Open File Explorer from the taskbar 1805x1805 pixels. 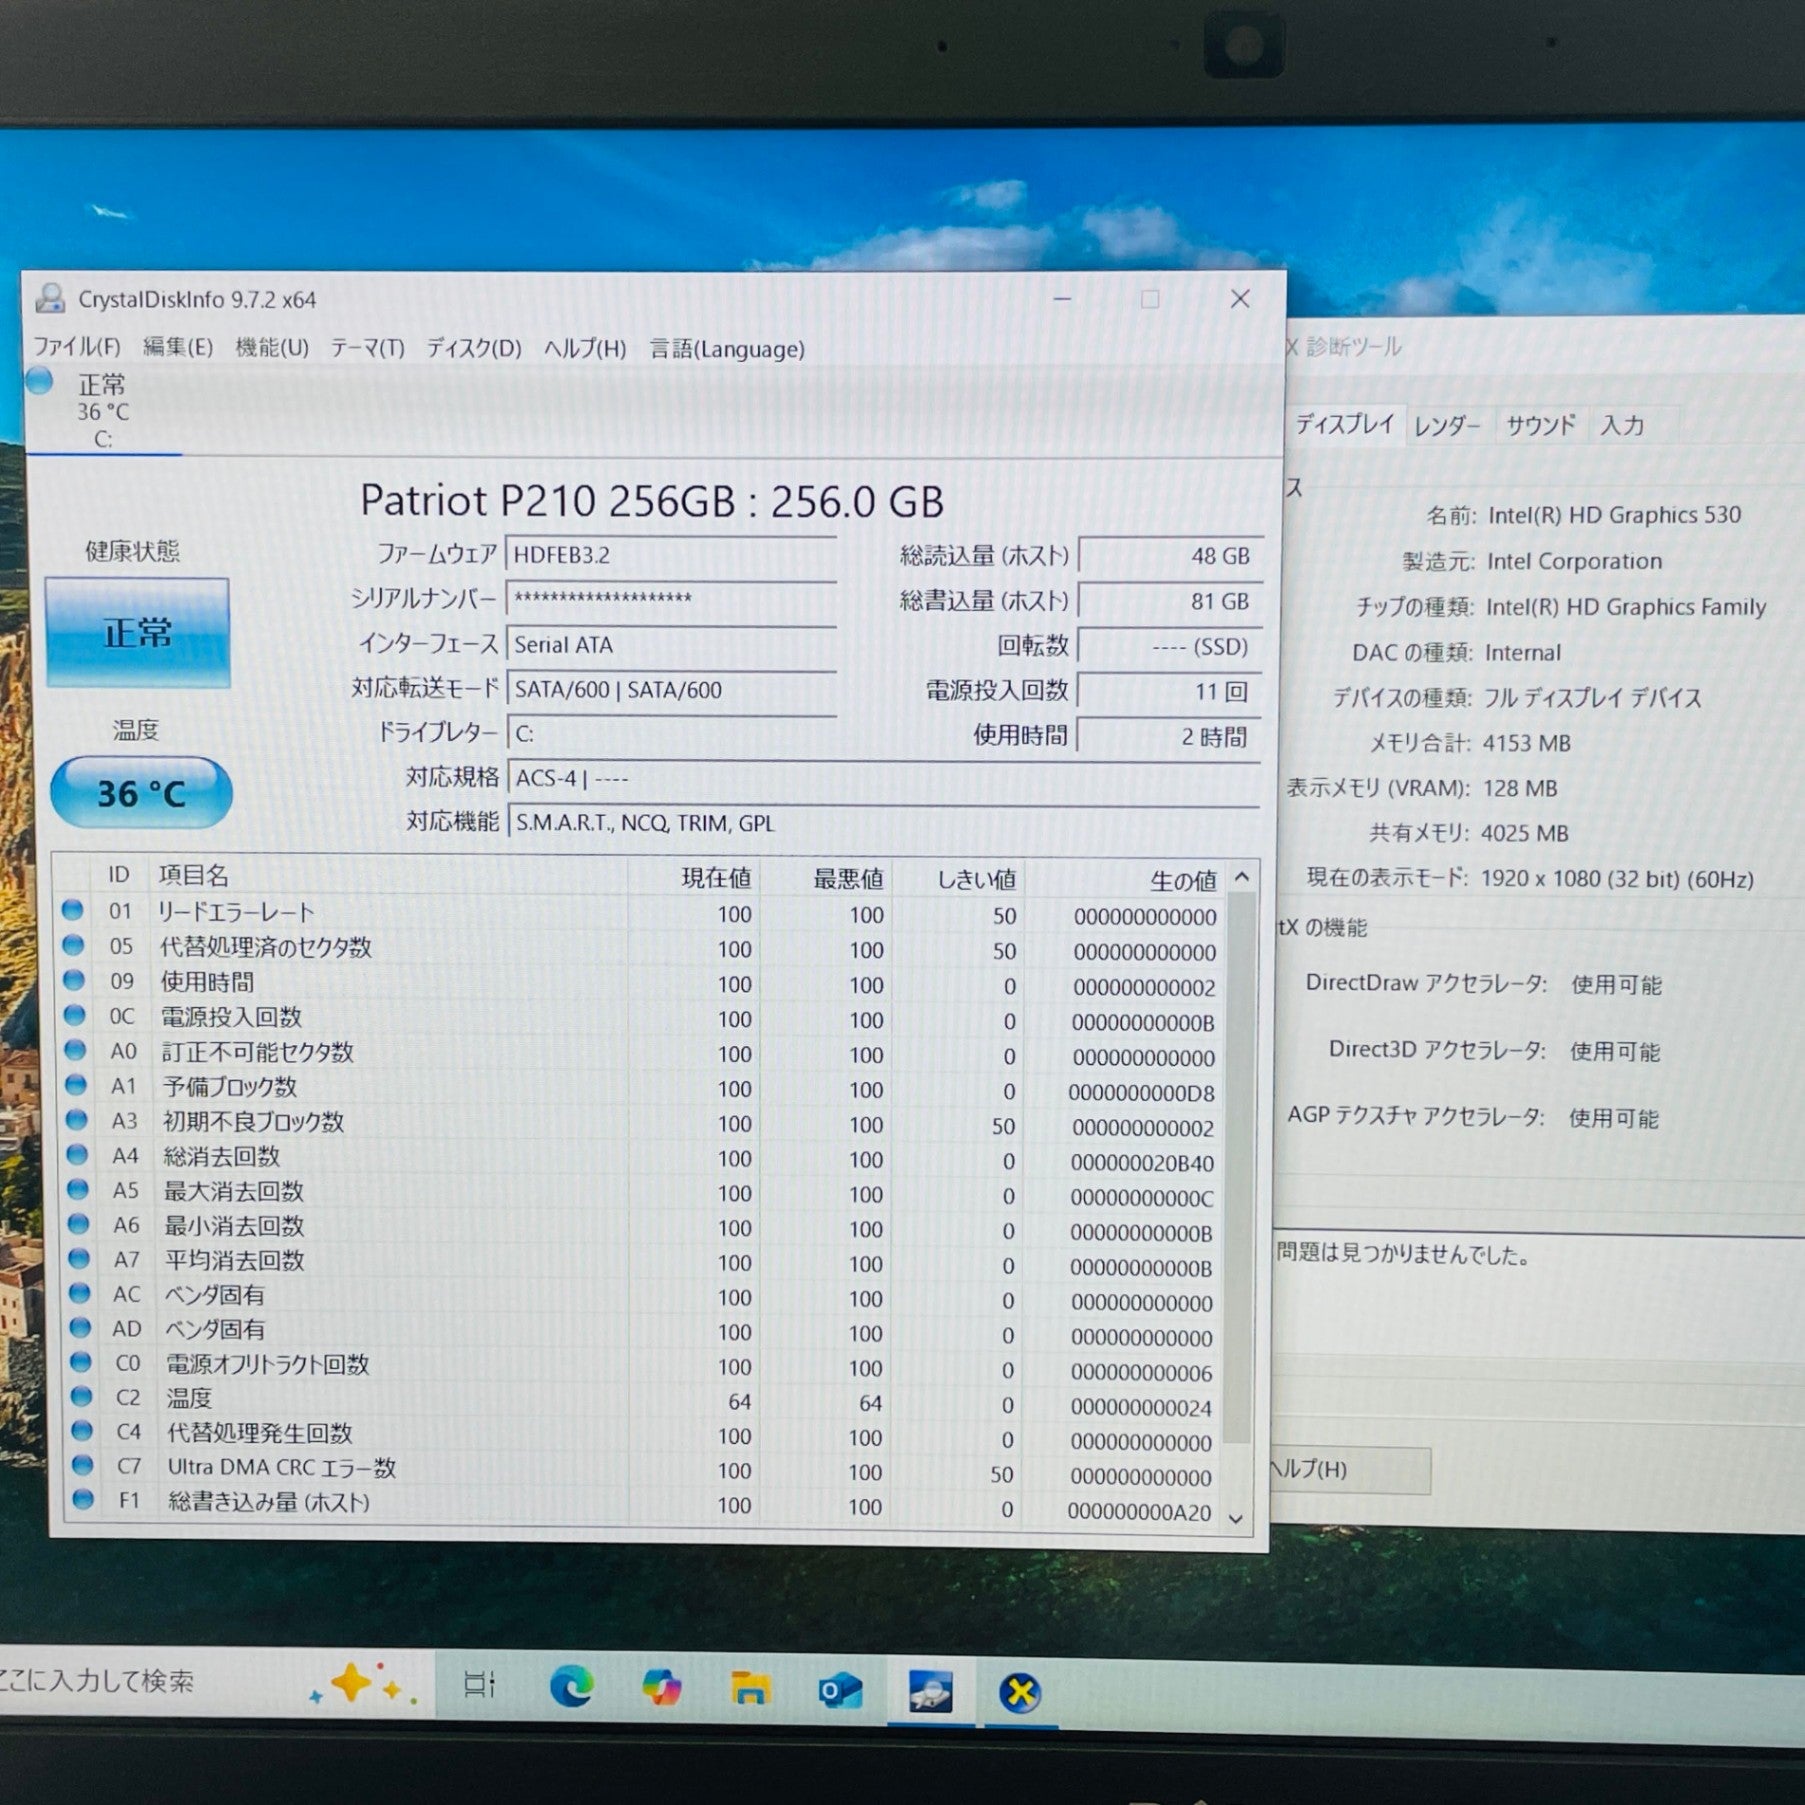[750, 1688]
